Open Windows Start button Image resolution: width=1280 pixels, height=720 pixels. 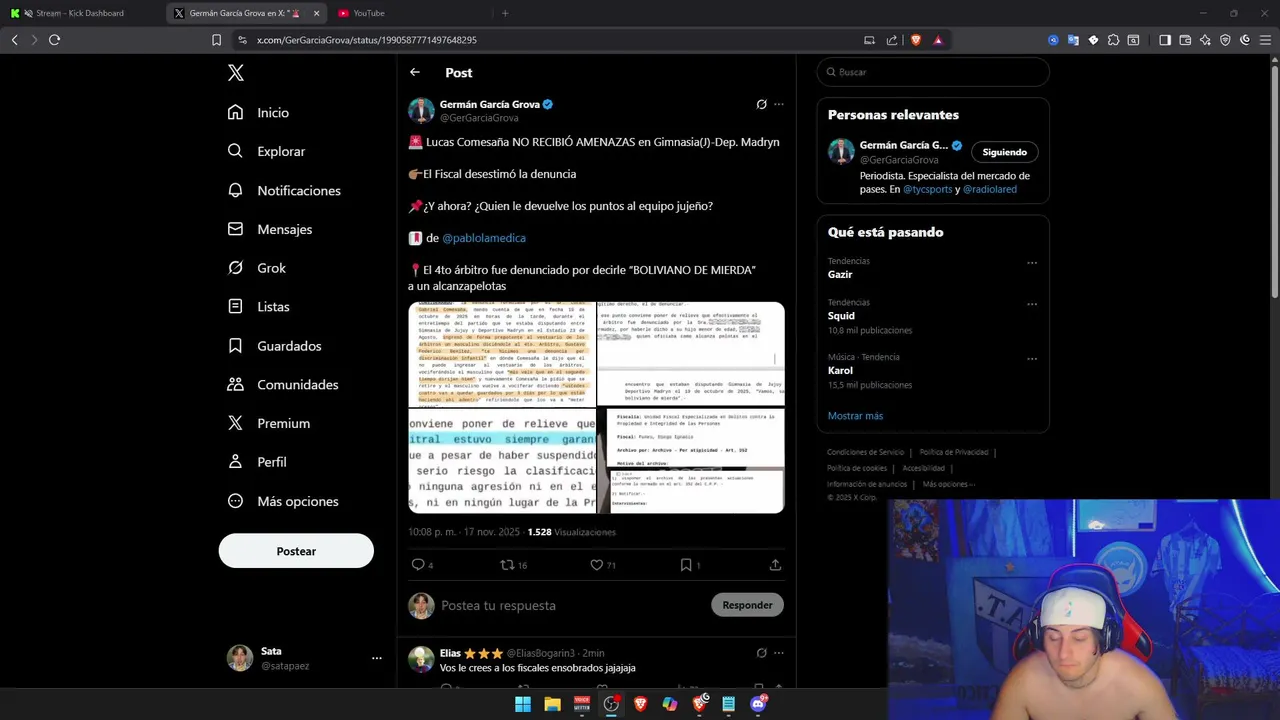point(523,704)
